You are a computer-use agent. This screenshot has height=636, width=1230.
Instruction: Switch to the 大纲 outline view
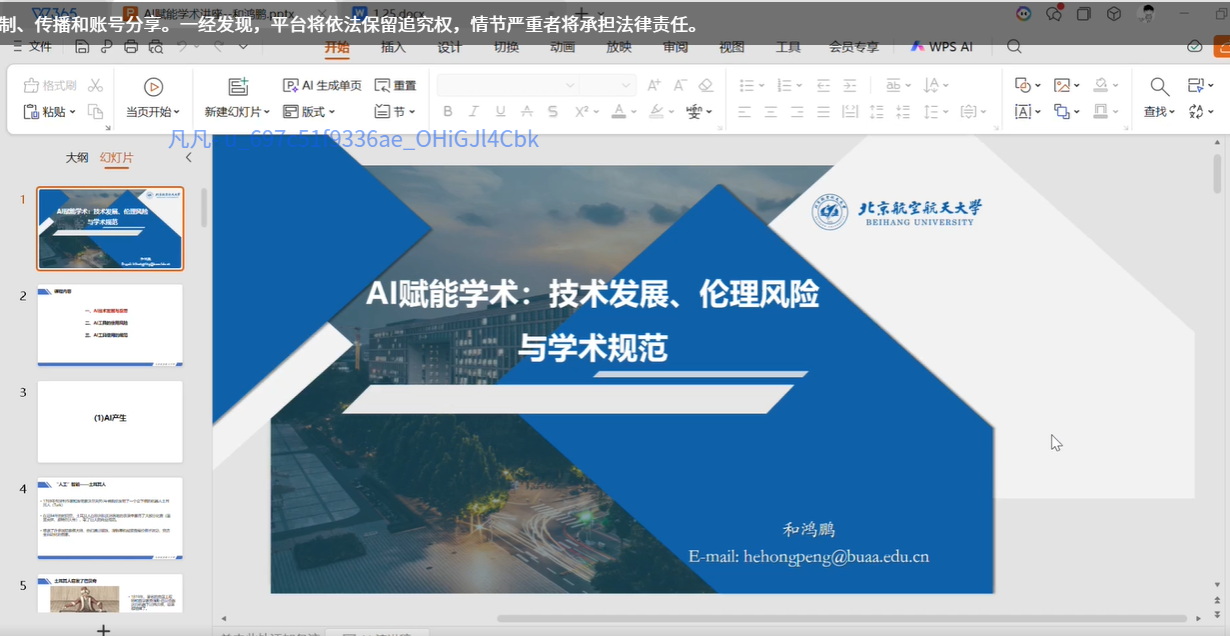point(77,158)
